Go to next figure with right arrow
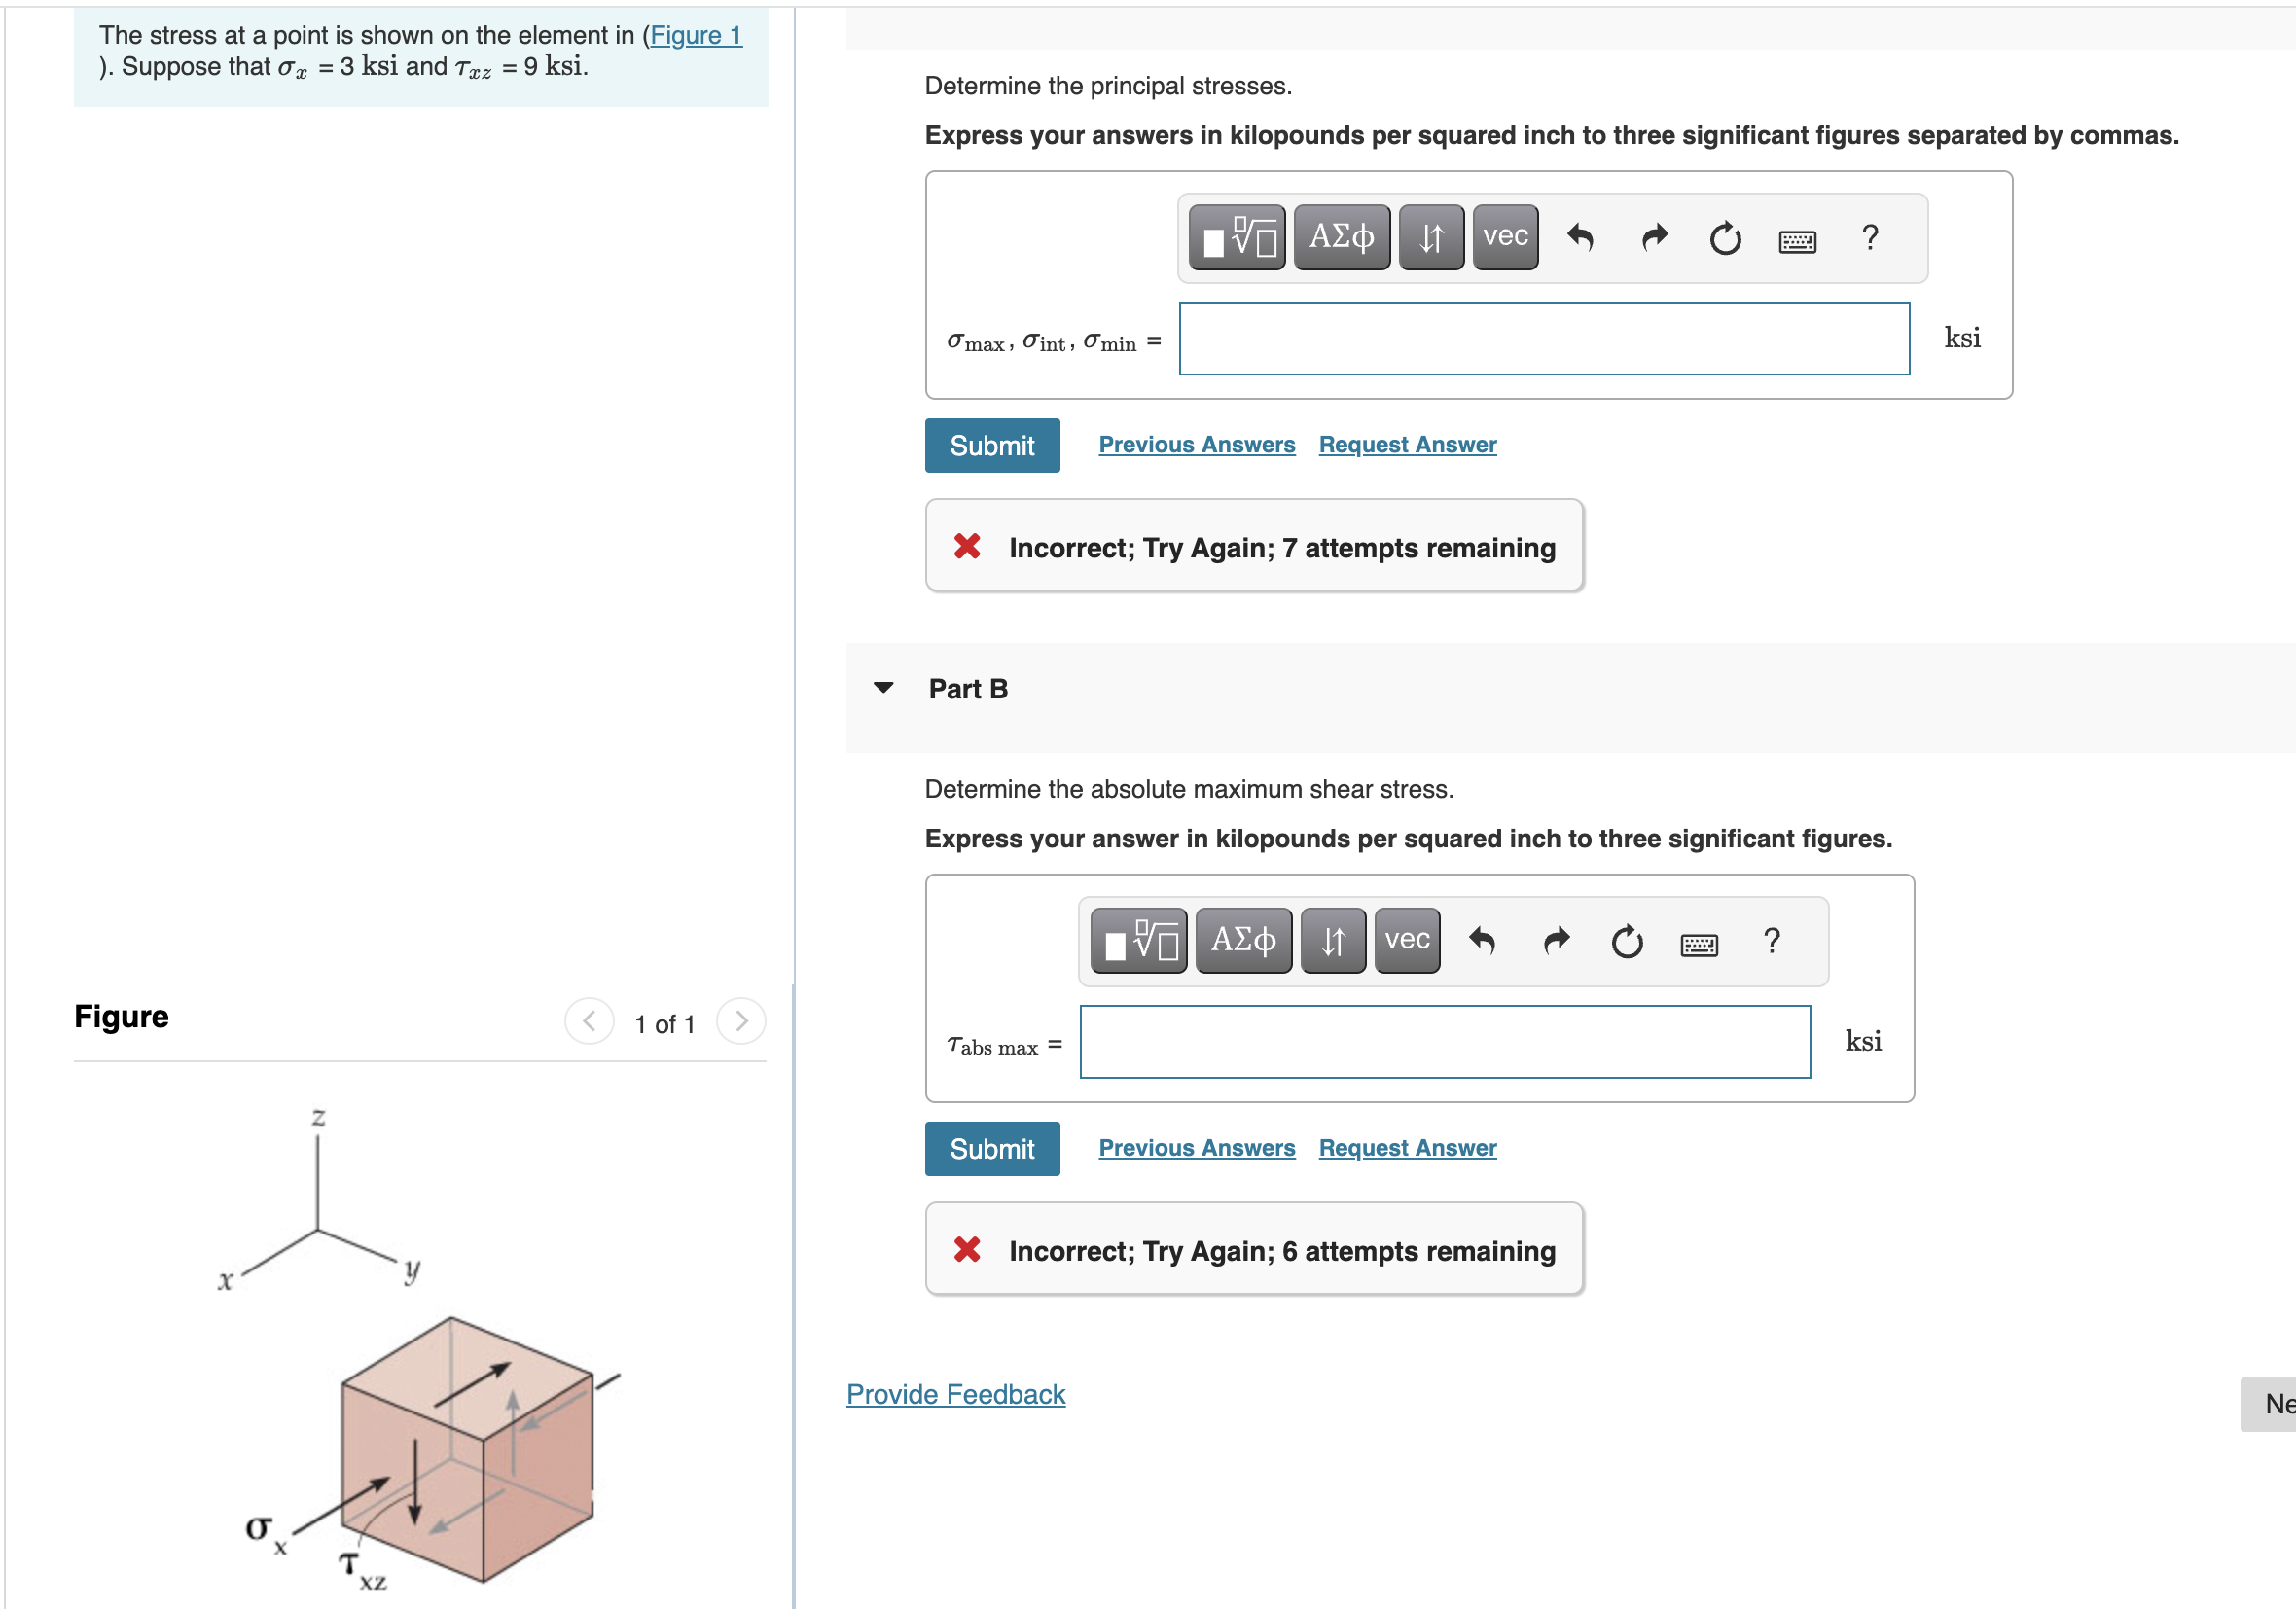The width and height of the screenshot is (2296, 1609). click(741, 1021)
